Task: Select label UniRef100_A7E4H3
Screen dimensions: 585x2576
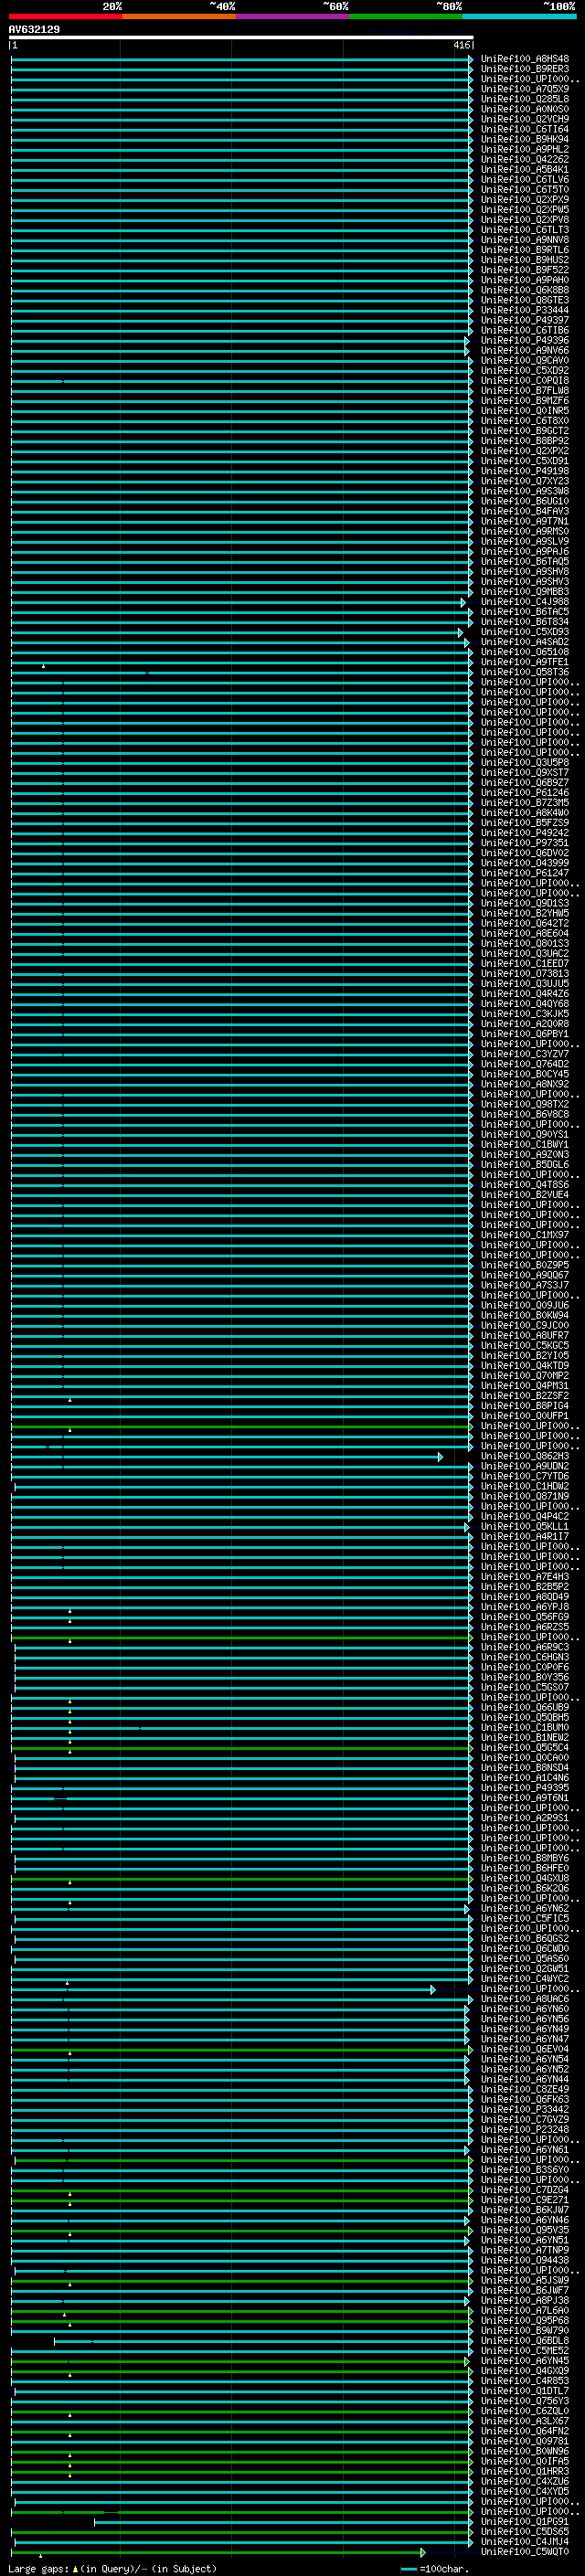Action: 525,1576
